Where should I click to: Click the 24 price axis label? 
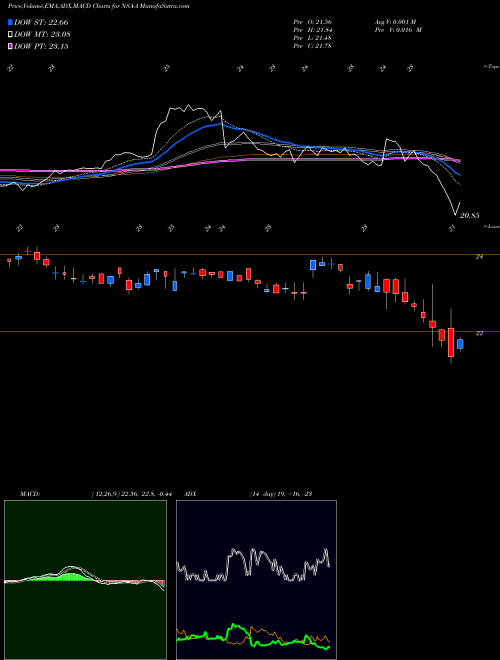point(479,256)
